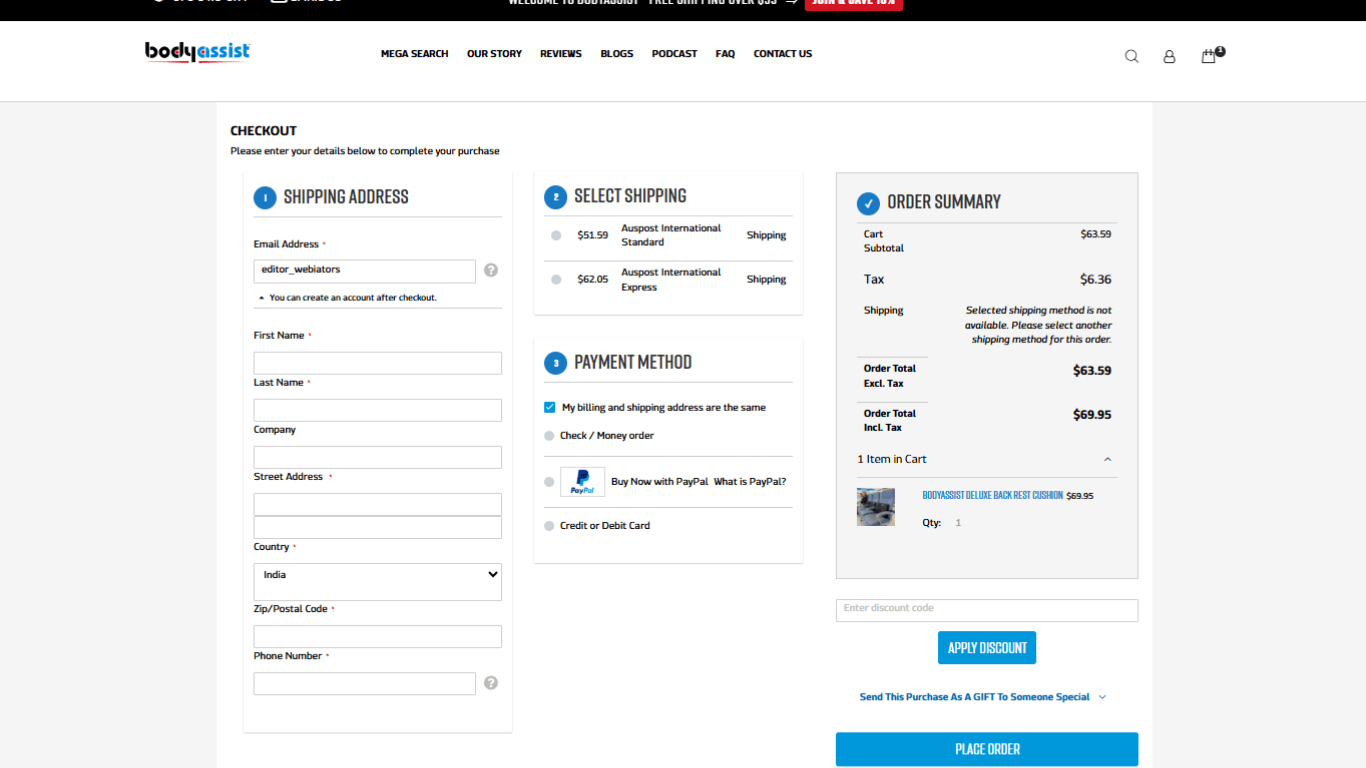Click the Tax amount $6.36

click(1095, 280)
